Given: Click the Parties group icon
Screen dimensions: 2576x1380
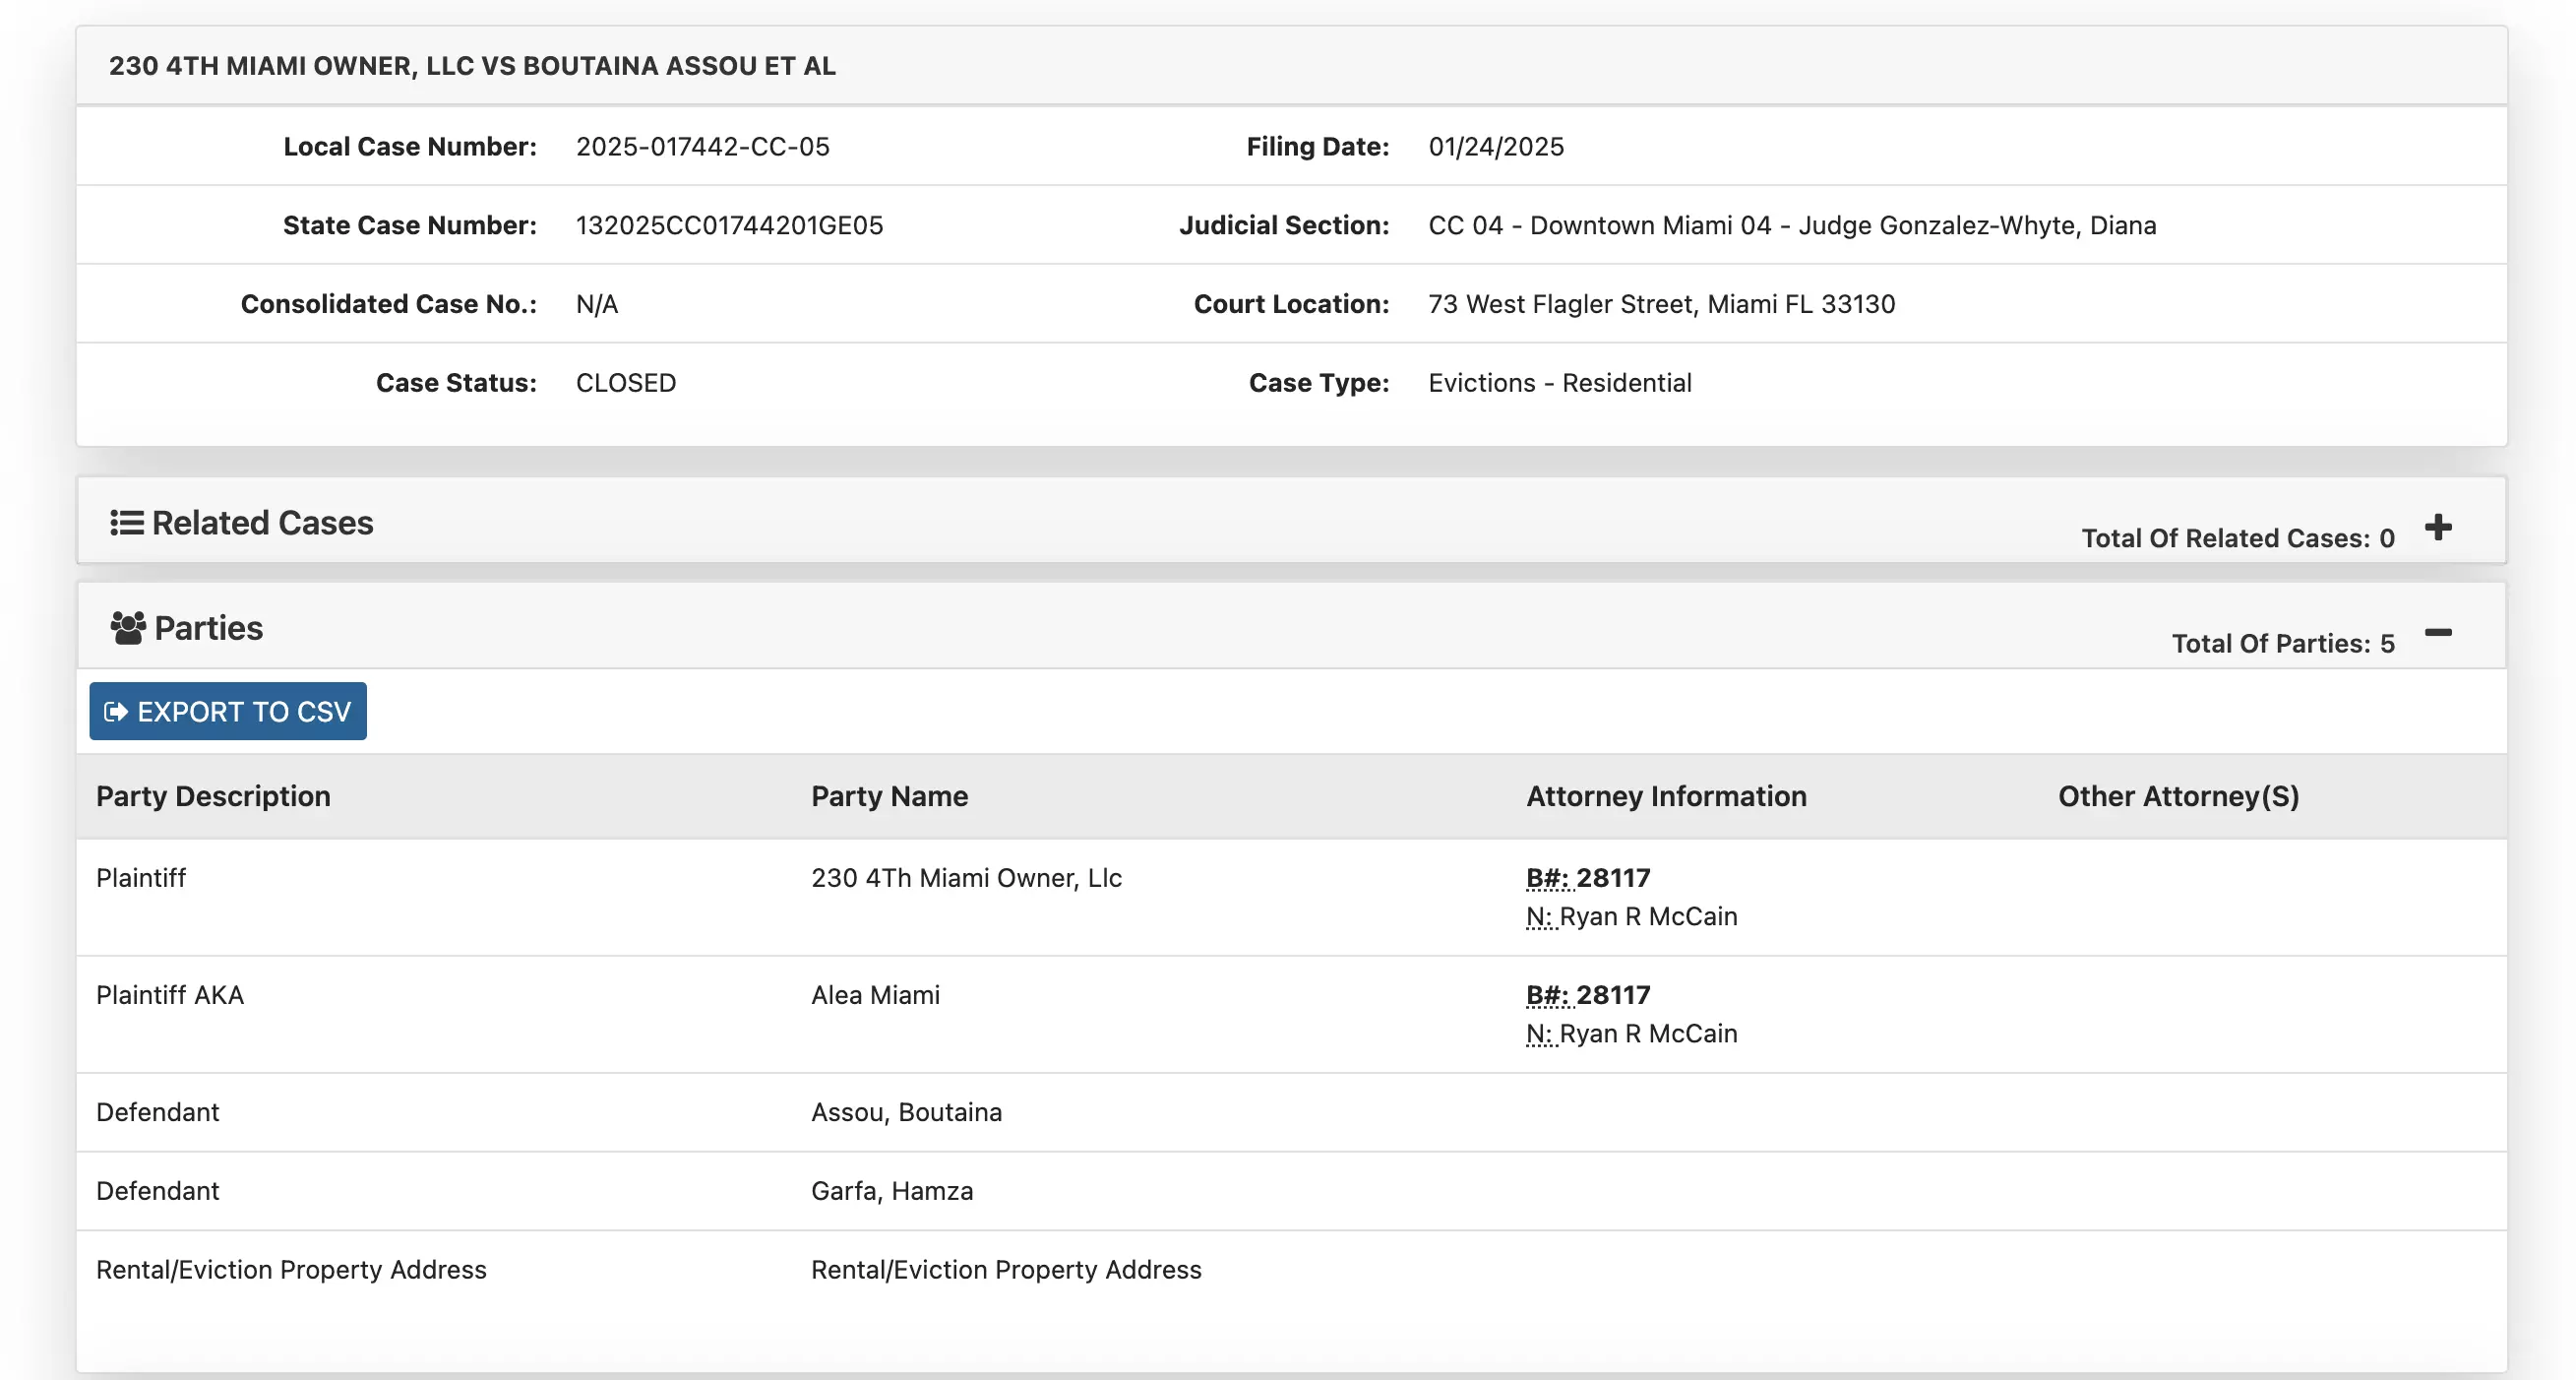Looking at the screenshot, I should point(128,628).
